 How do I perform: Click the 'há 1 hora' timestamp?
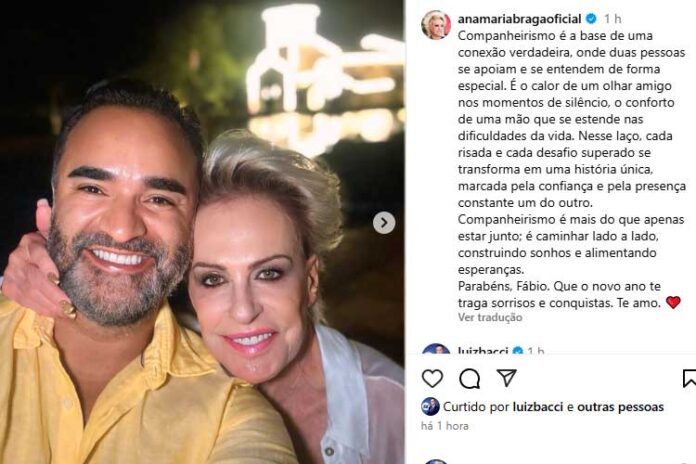445,426
